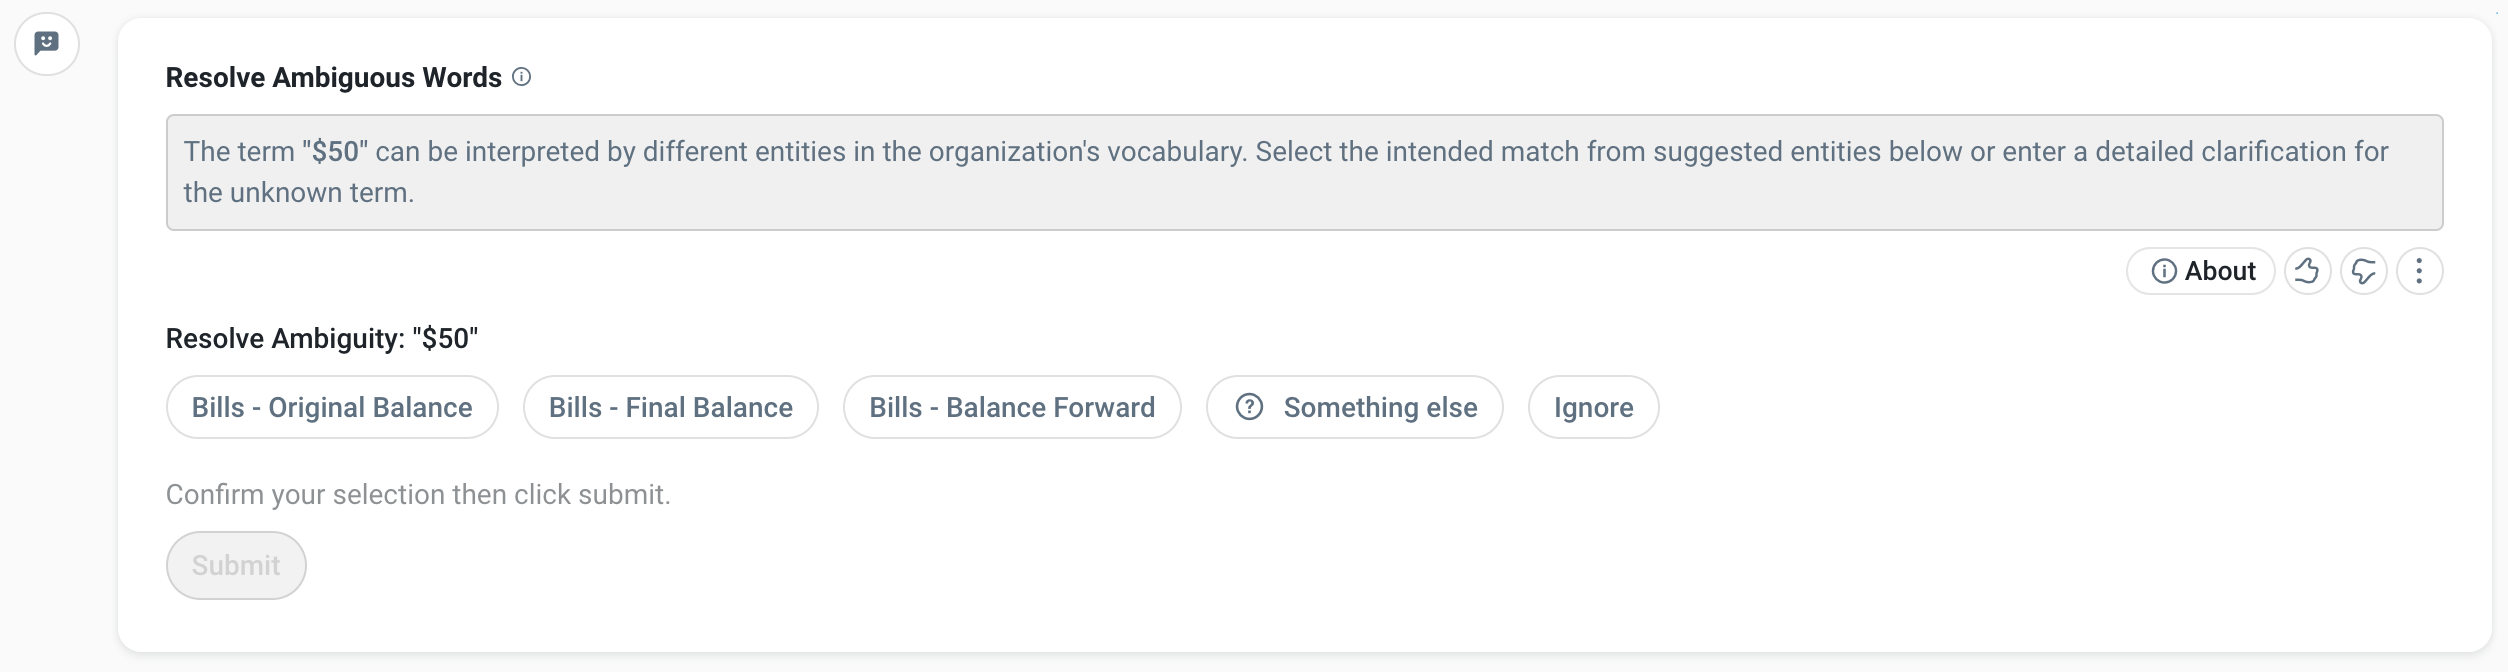Choose "Something else" for the term

coord(1380,407)
